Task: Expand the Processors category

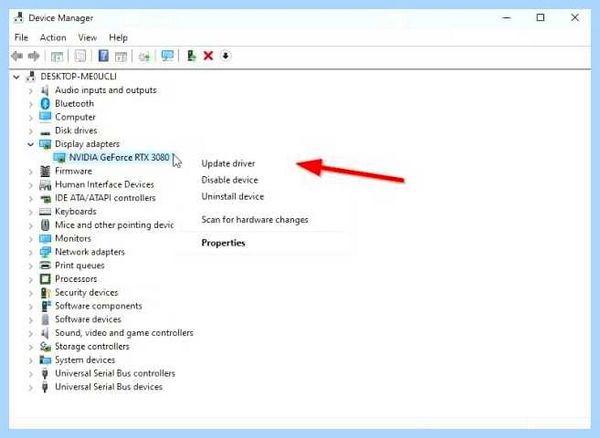Action: pyautogui.click(x=31, y=279)
